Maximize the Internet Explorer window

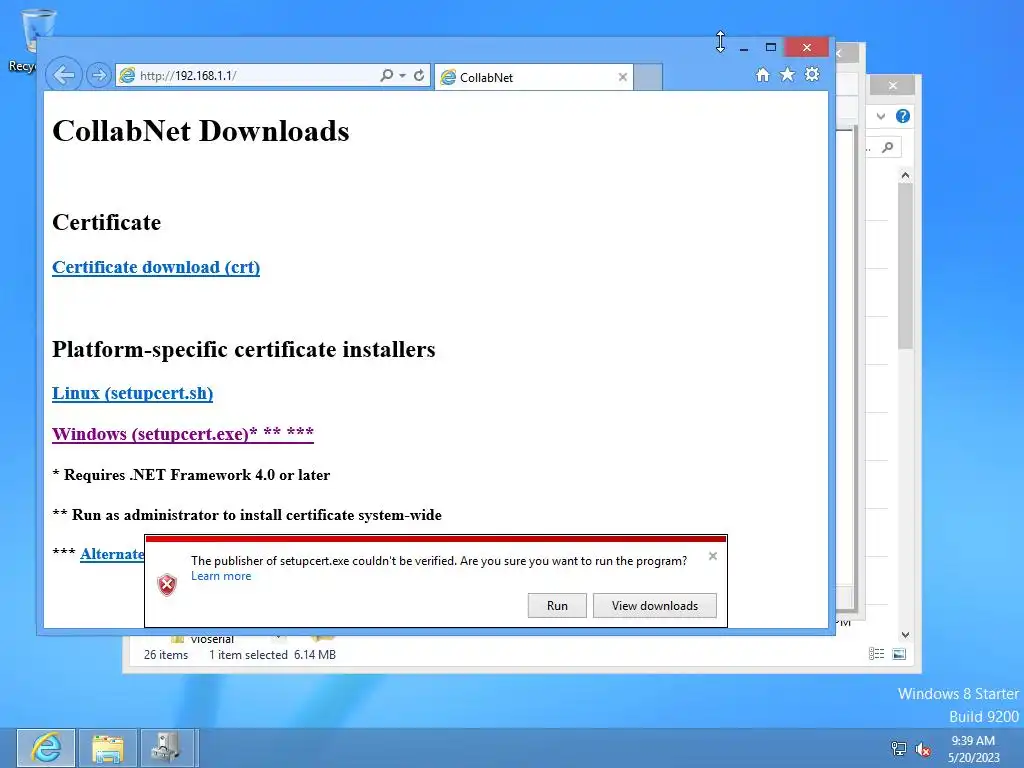[771, 47]
